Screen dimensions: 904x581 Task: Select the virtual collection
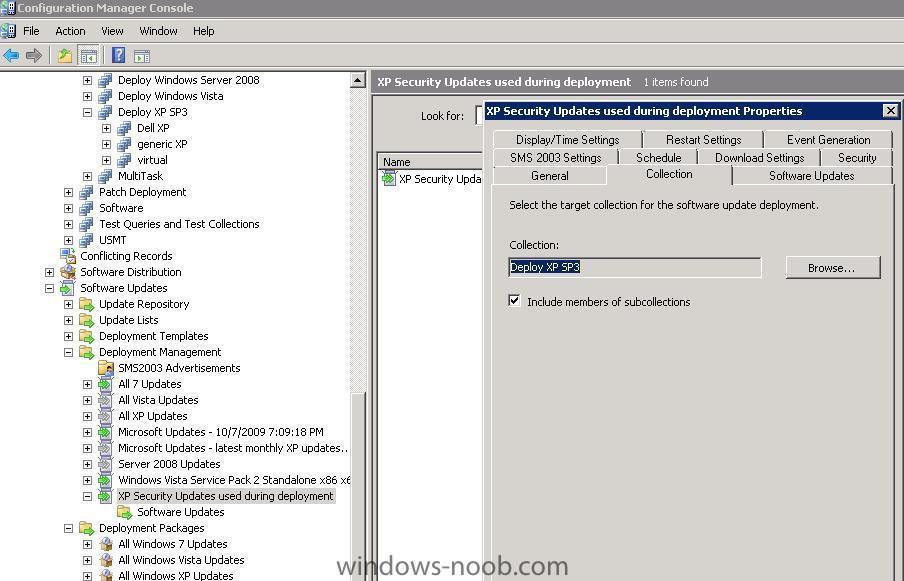point(152,160)
